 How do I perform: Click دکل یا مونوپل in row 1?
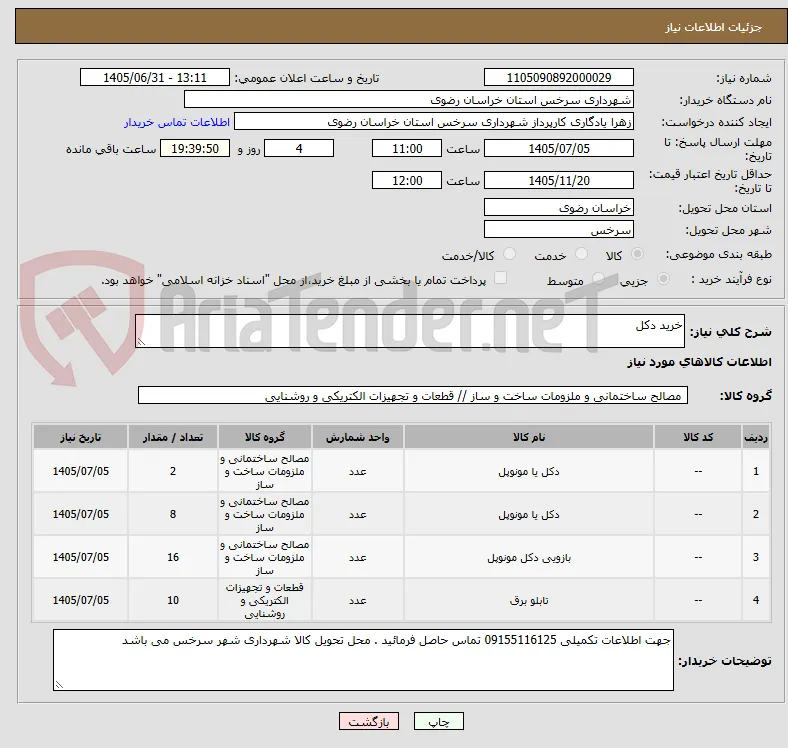529,472
